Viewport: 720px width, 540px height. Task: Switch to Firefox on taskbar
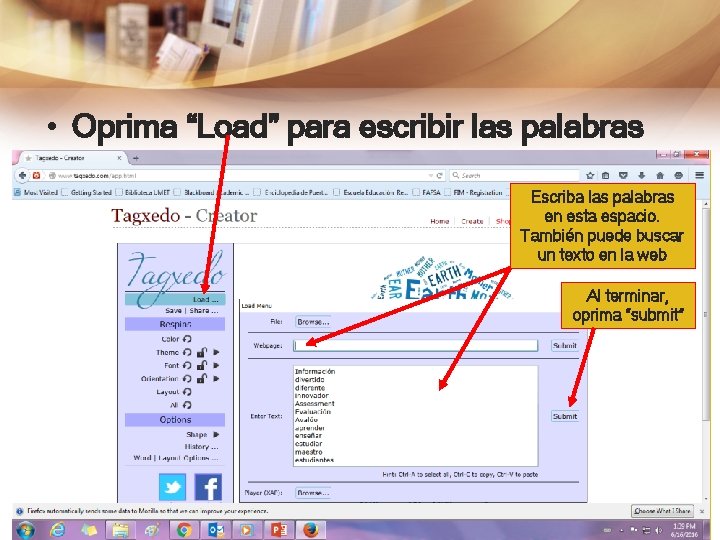311,530
